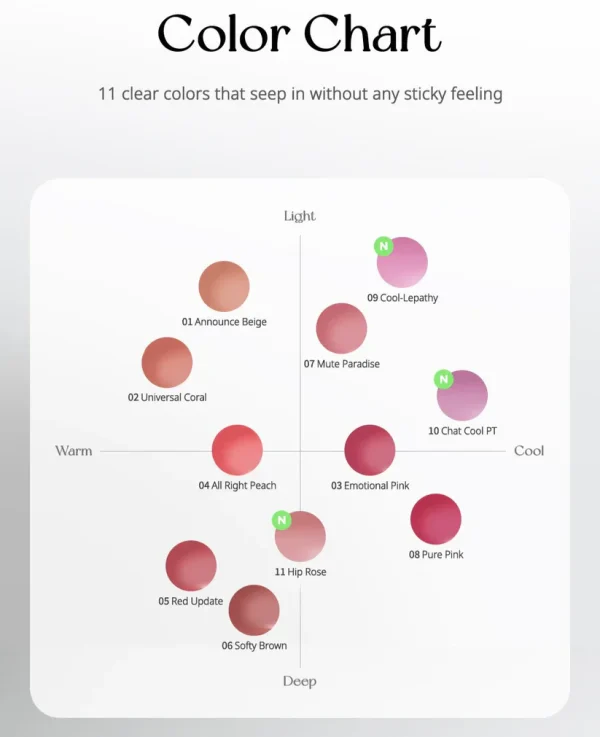Select the 02 Universal Coral color circle

167,362
